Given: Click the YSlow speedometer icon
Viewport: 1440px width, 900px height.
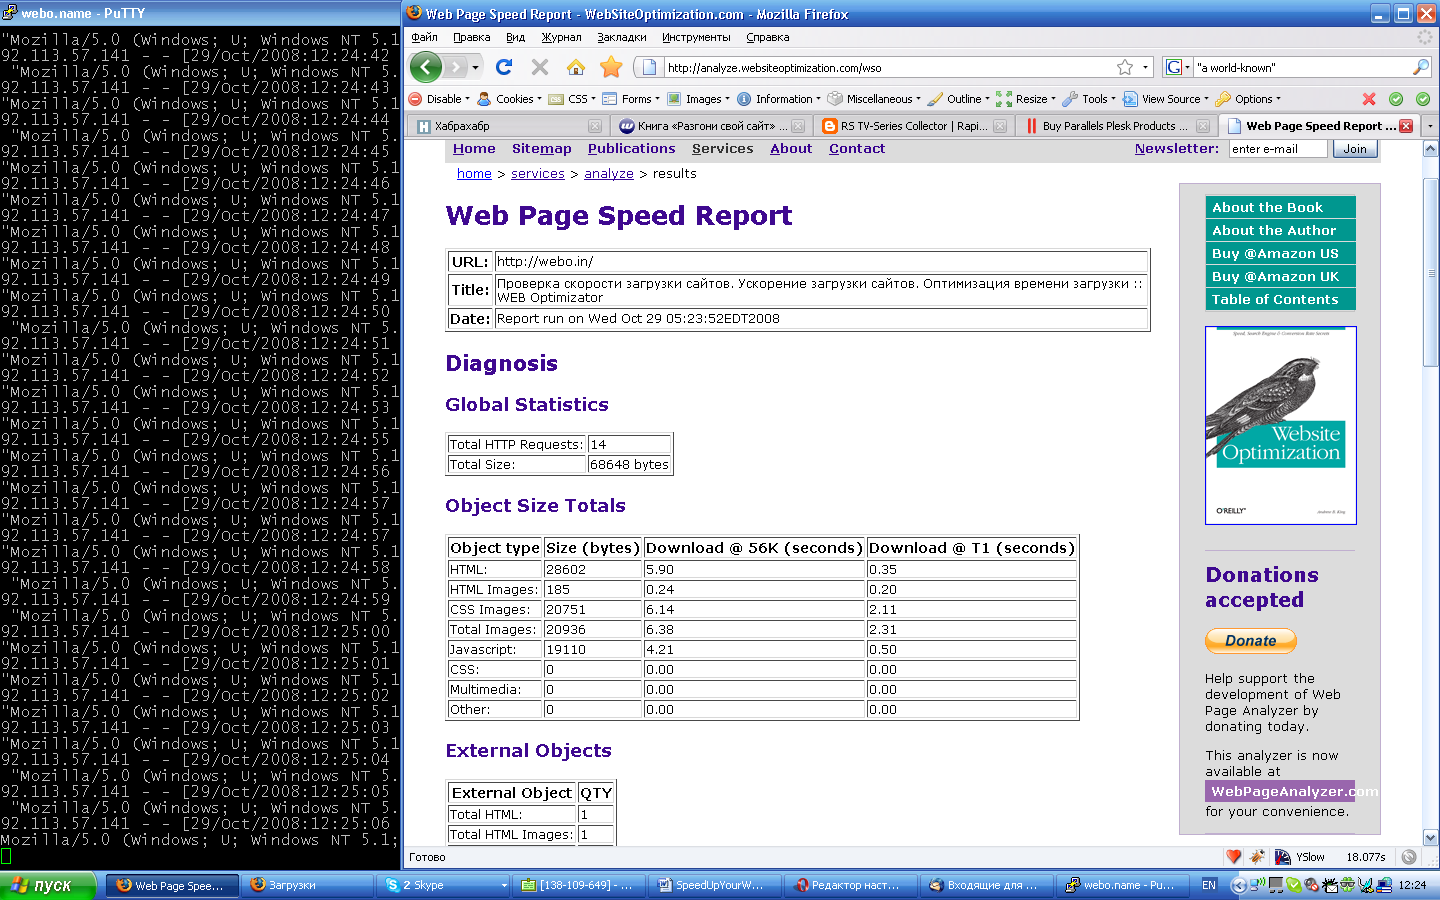Looking at the screenshot, I should click(x=1283, y=857).
